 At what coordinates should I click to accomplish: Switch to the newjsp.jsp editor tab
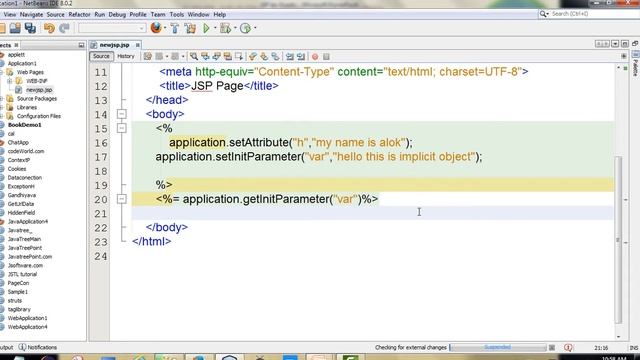click(x=114, y=45)
